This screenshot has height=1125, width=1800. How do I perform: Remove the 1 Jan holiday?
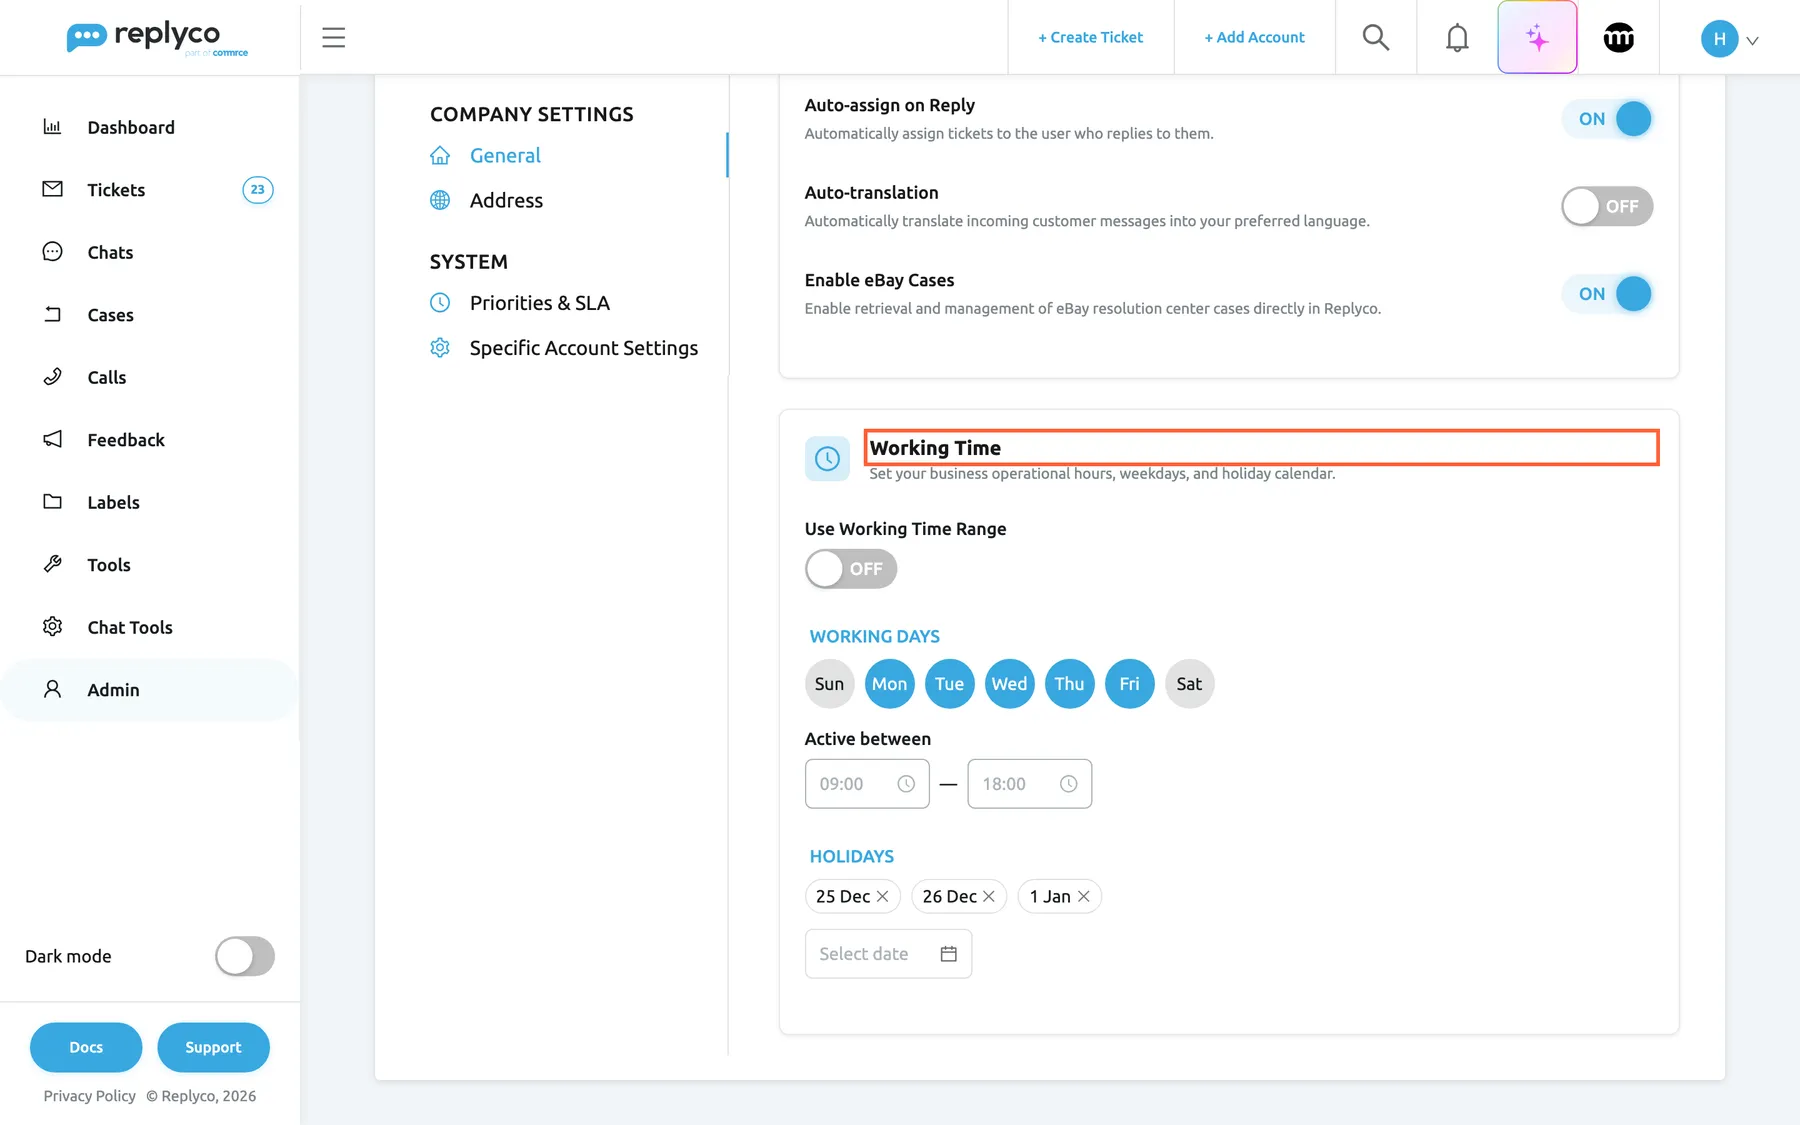tap(1083, 896)
